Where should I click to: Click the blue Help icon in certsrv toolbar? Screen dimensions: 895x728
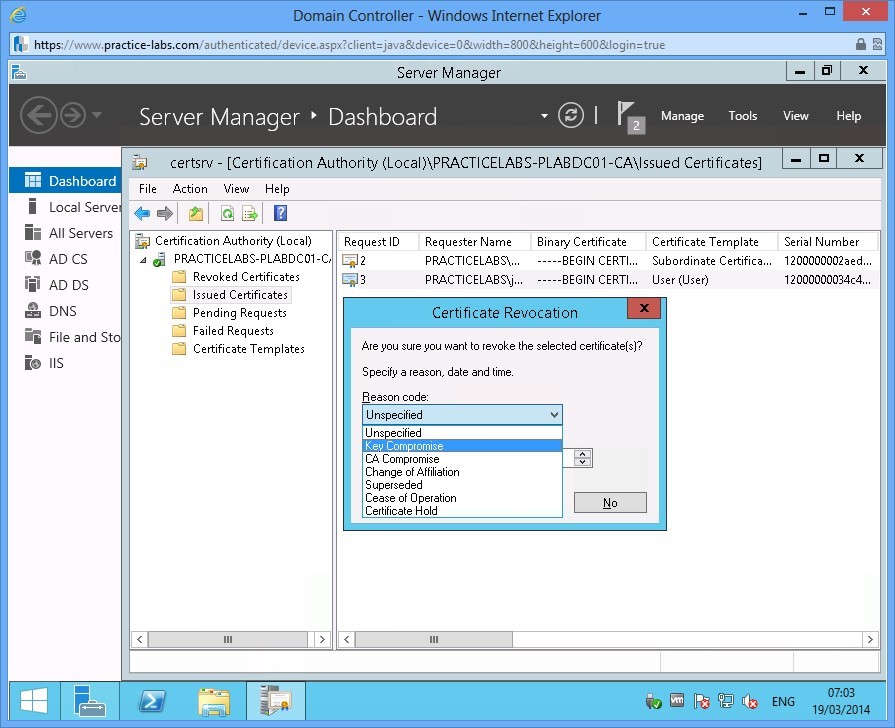[280, 213]
